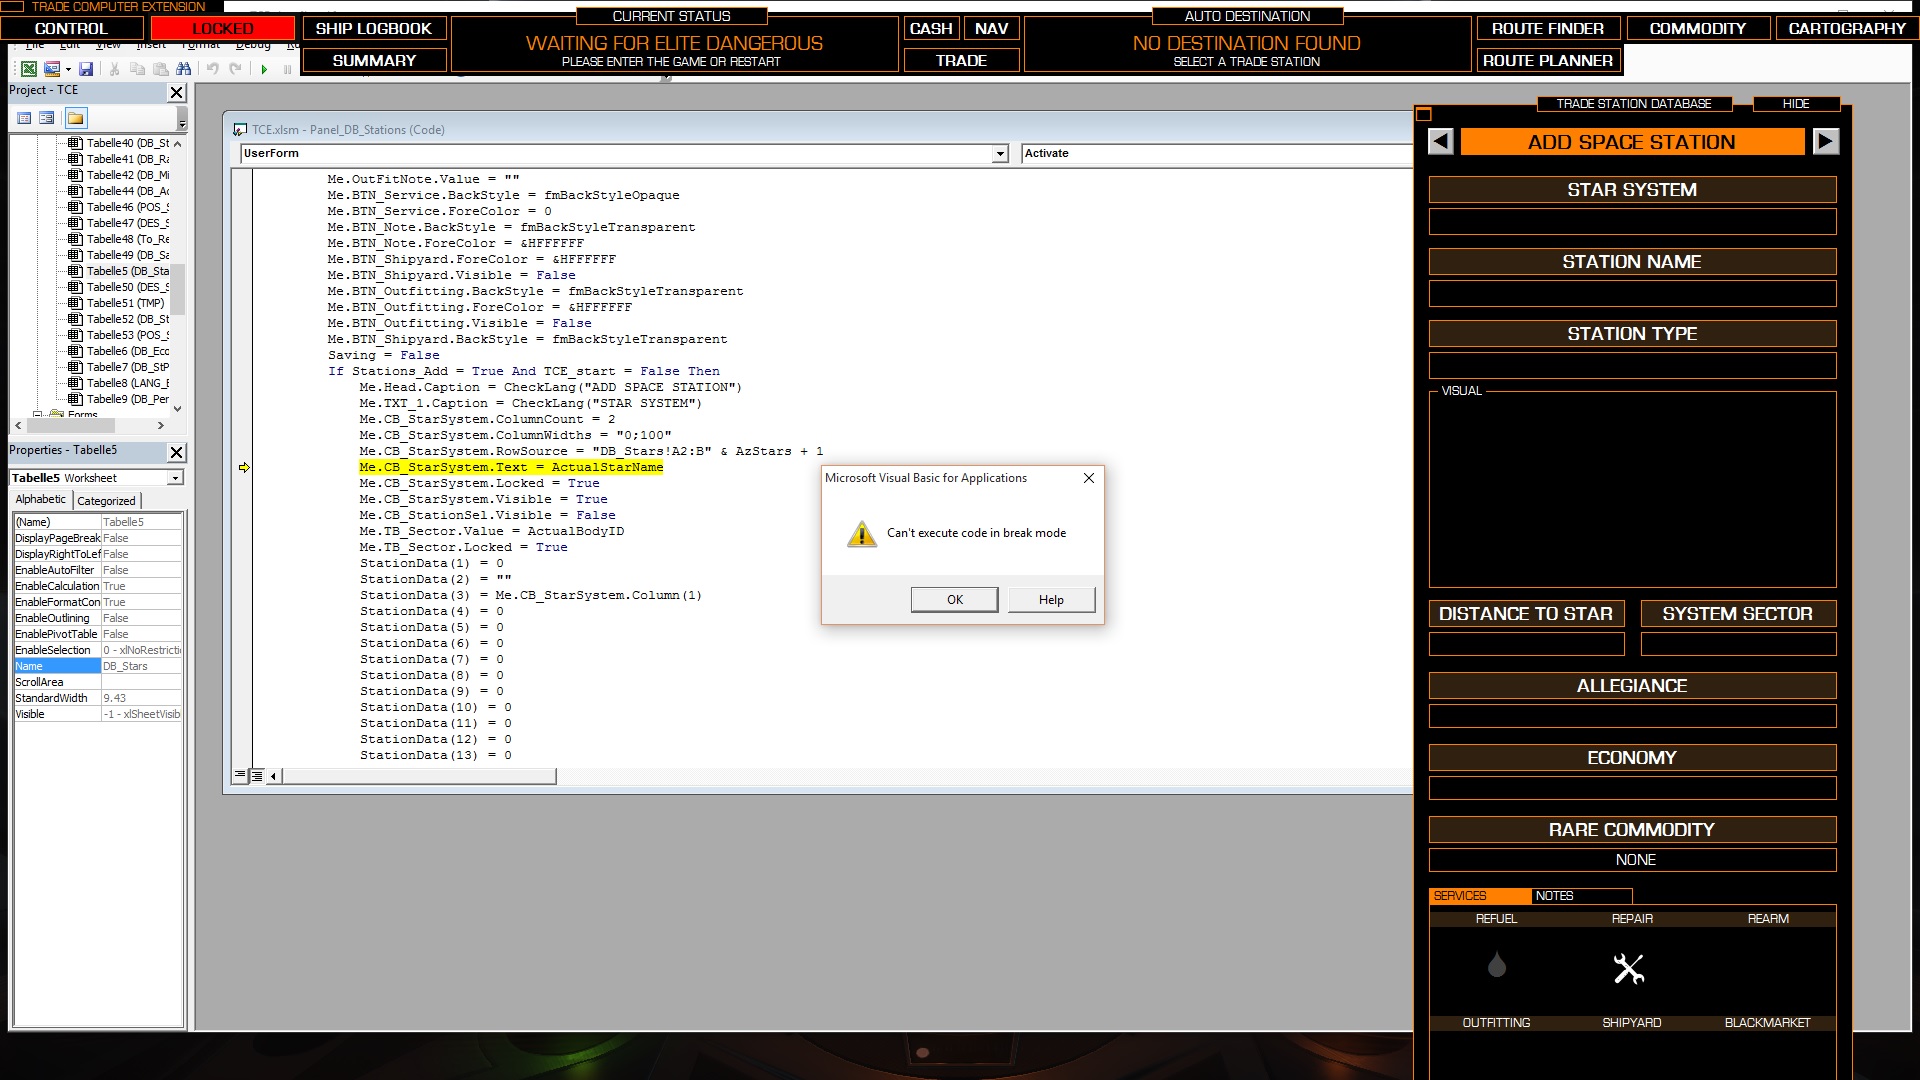
Task: Click the STAR SYSTEM input field
Action: pyautogui.click(x=1633, y=221)
